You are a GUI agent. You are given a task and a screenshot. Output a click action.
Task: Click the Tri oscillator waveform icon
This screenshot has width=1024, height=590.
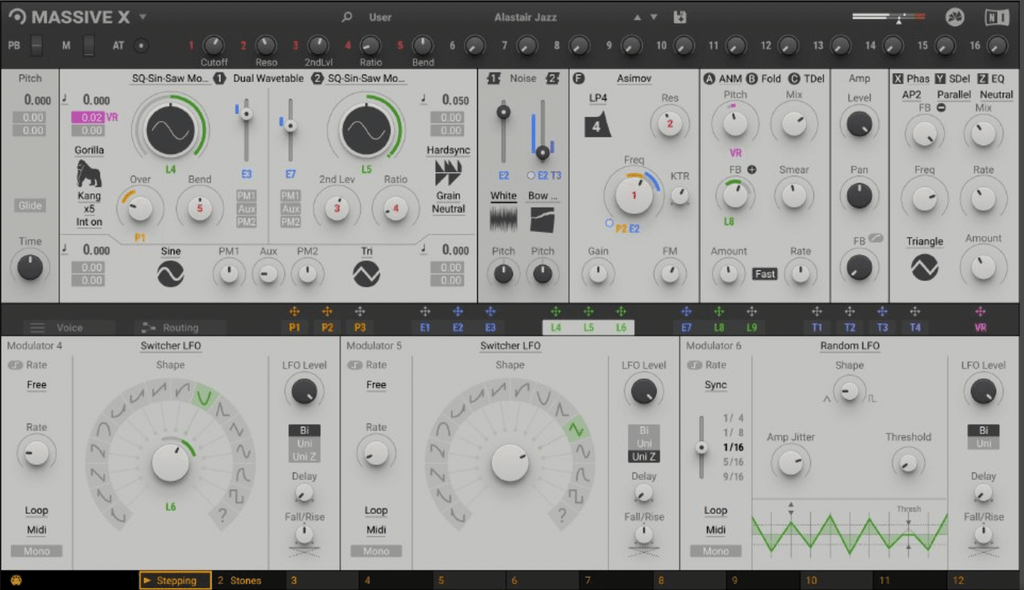pos(366,272)
